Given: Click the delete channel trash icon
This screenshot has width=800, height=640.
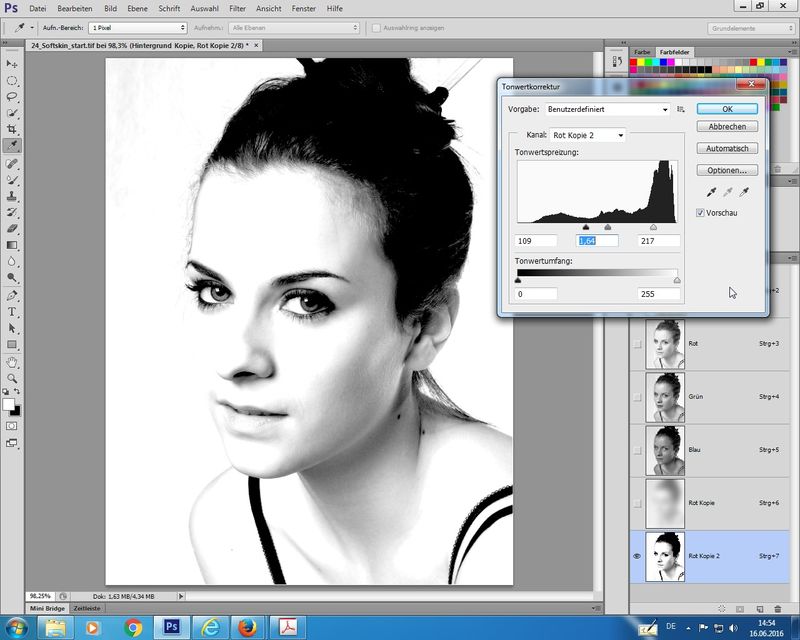Looking at the screenshot, I should click(778, 608).
